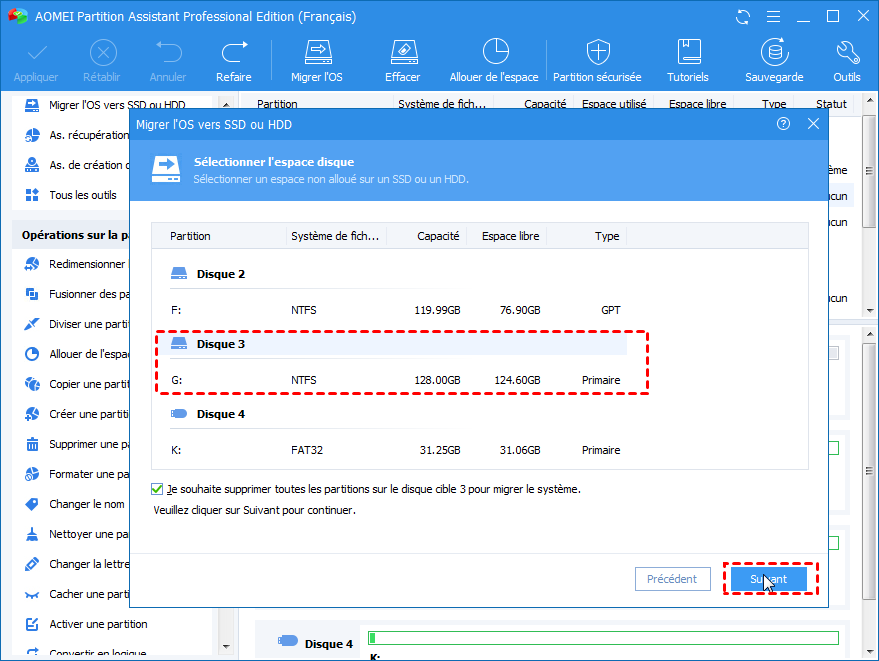This screenshot has height=661, width=879.
Task: Select Changer le nom in sidebar
Action: (x=75, y=504)
